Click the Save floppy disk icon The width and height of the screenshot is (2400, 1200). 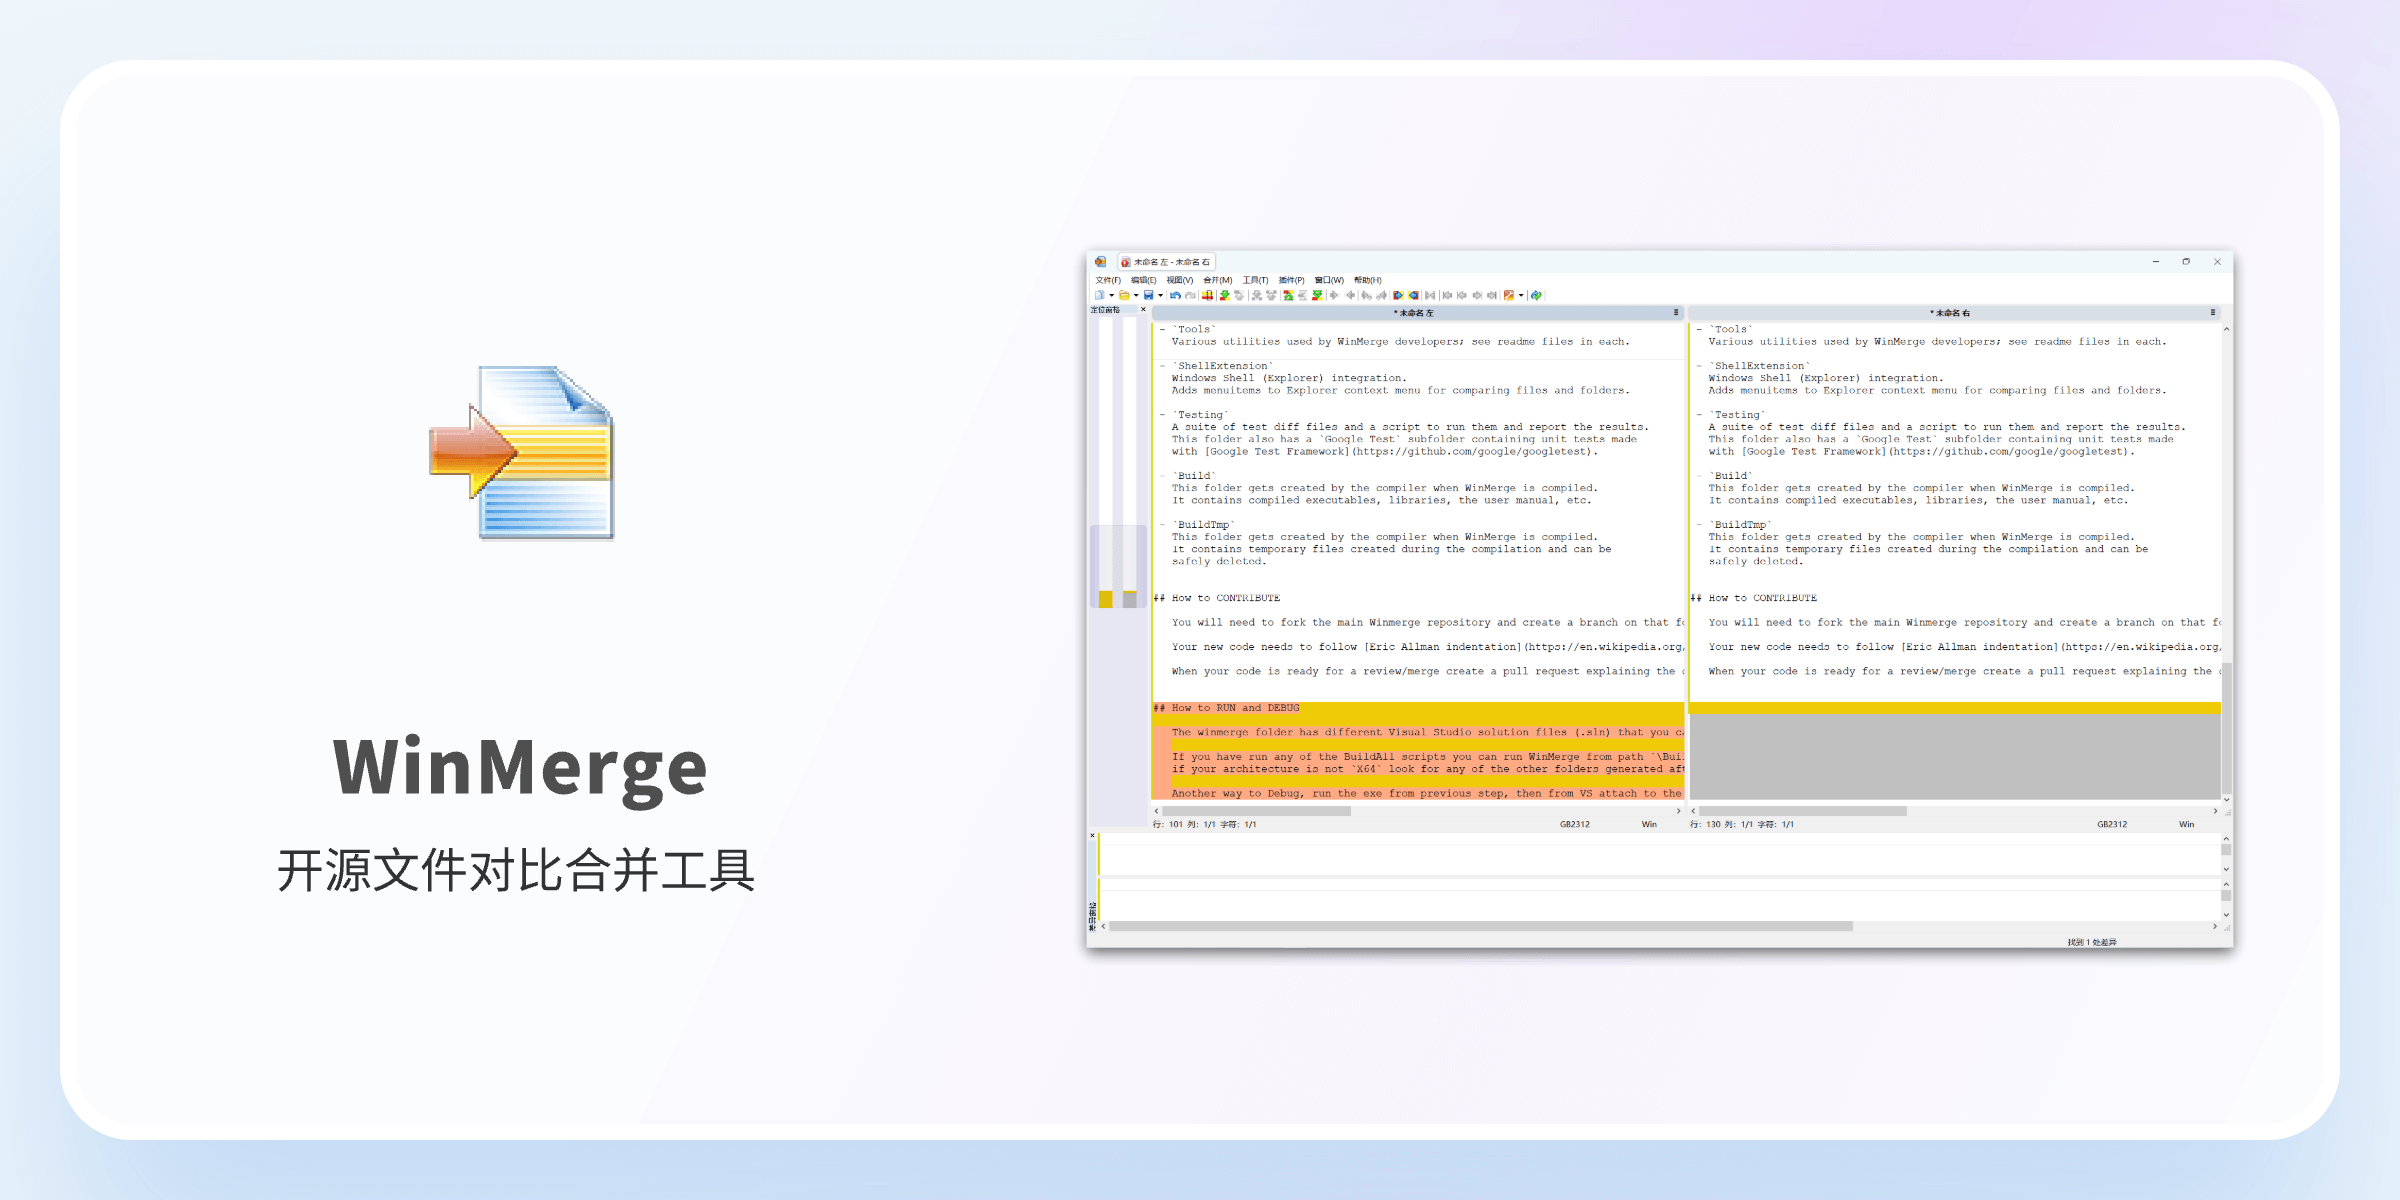click(x=1148, y=295)
